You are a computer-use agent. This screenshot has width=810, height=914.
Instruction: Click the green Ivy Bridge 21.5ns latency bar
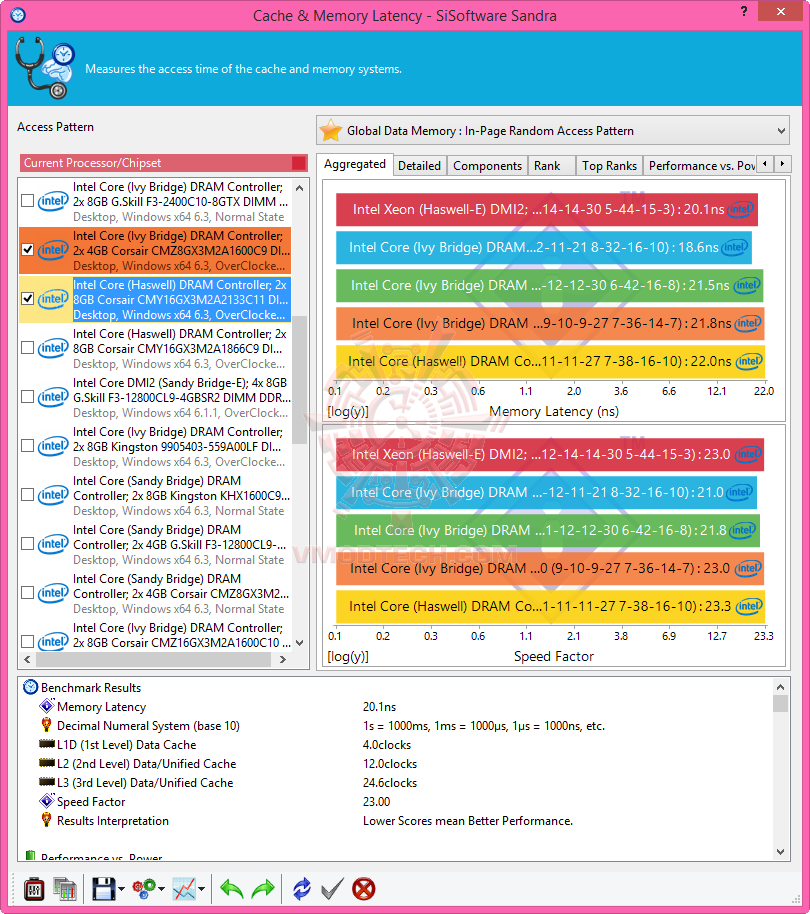(550, 285)
